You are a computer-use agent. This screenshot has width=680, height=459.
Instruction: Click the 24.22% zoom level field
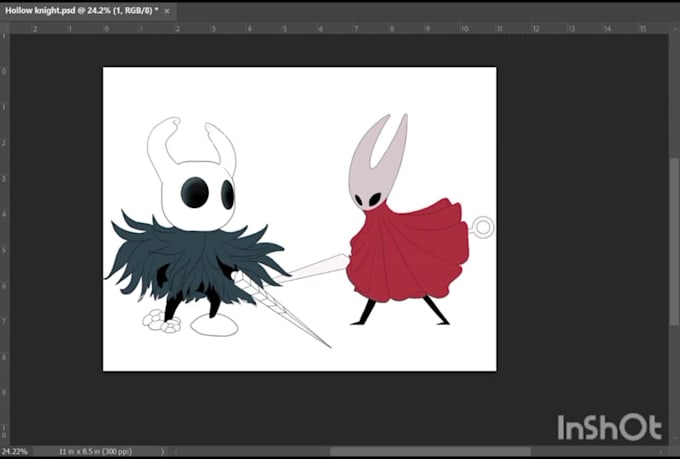click(16, 452)
